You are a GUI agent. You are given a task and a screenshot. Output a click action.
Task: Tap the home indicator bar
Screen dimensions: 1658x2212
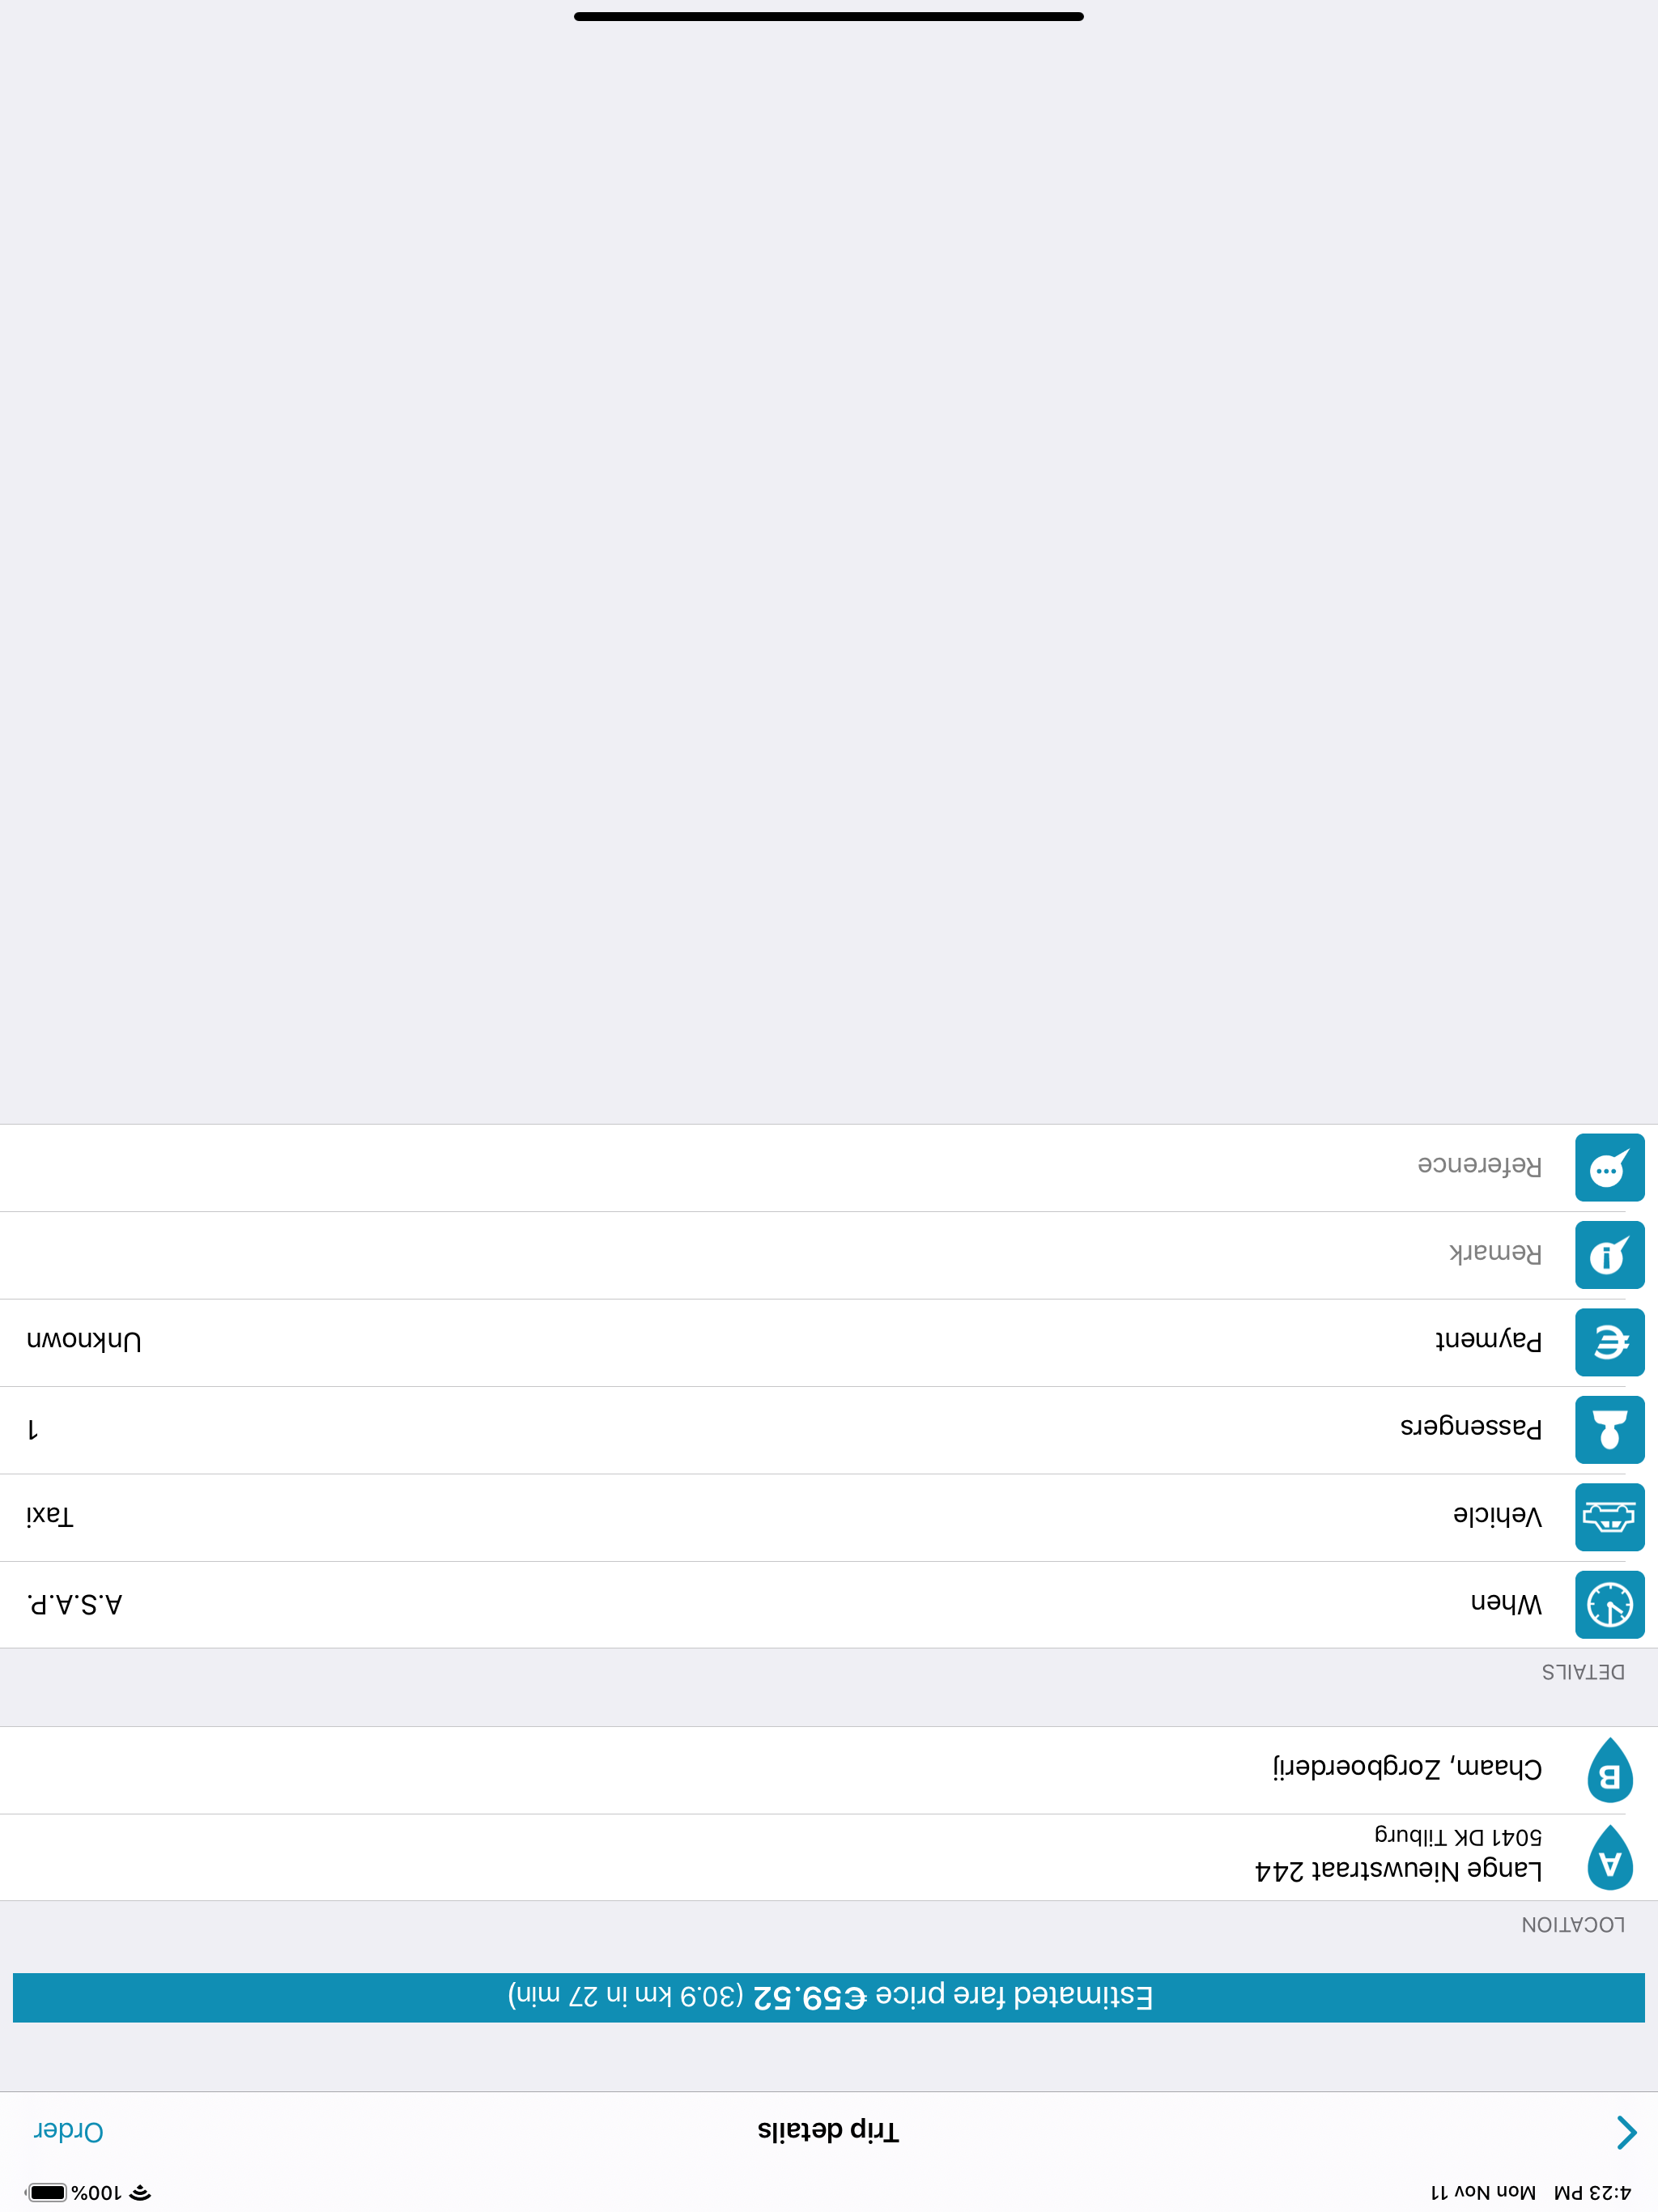[829, 16]
